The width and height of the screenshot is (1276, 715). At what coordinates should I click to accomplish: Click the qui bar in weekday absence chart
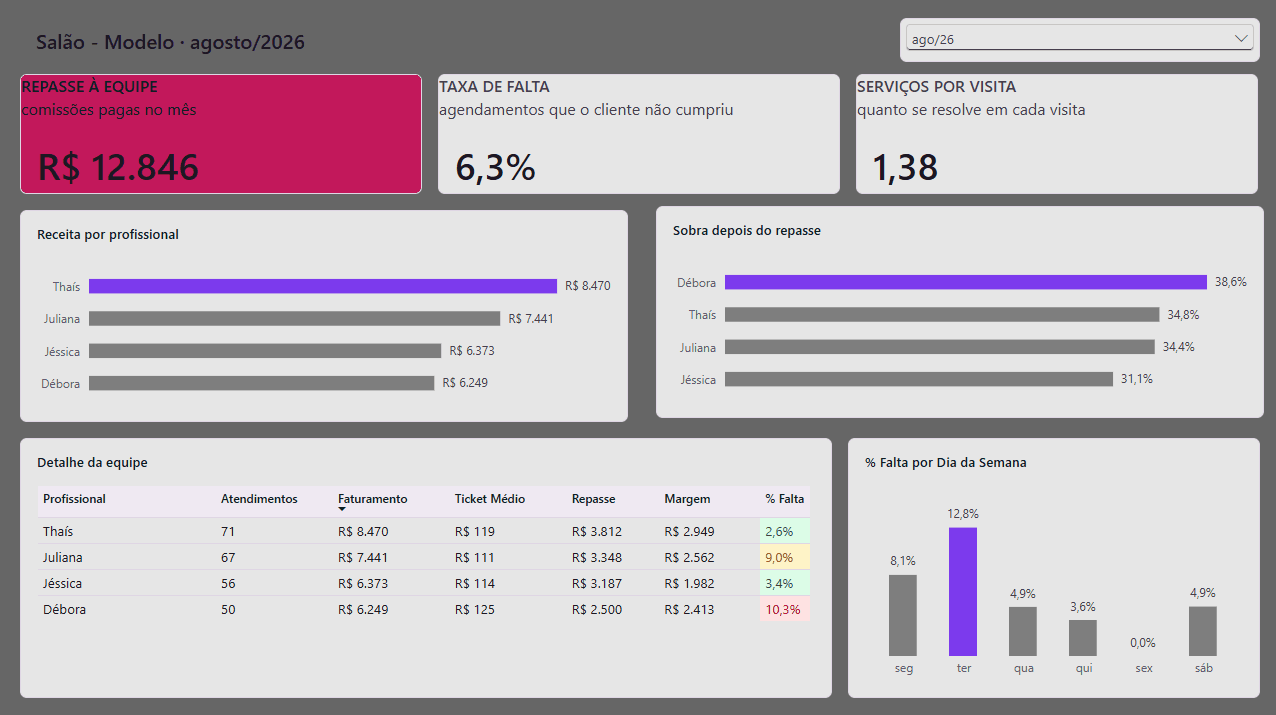coord(1083,638)
